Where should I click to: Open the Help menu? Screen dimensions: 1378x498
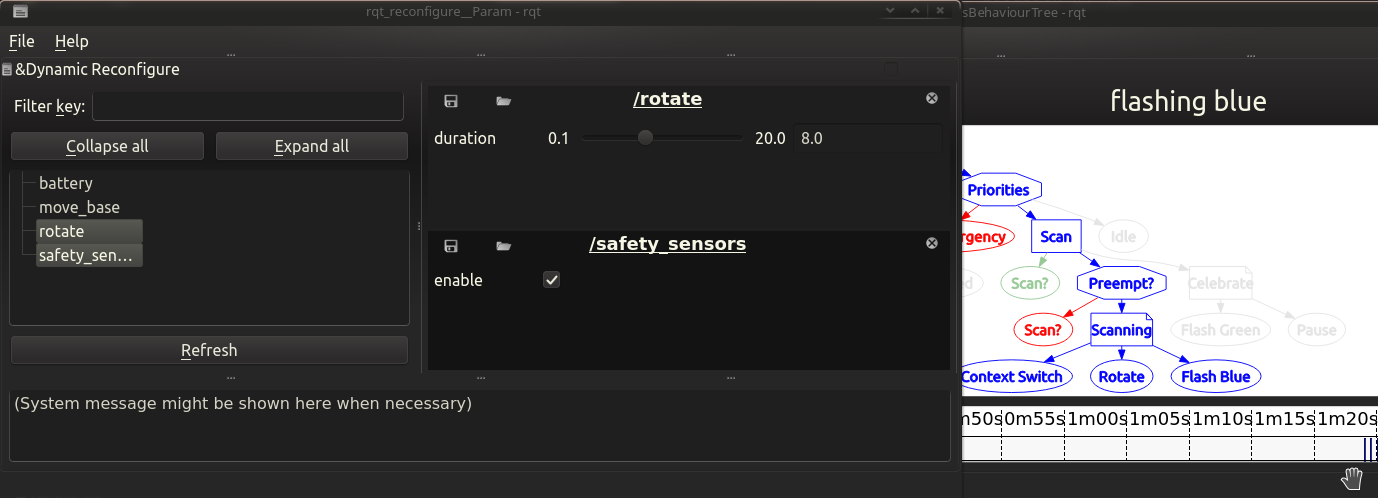coord(72,41)
